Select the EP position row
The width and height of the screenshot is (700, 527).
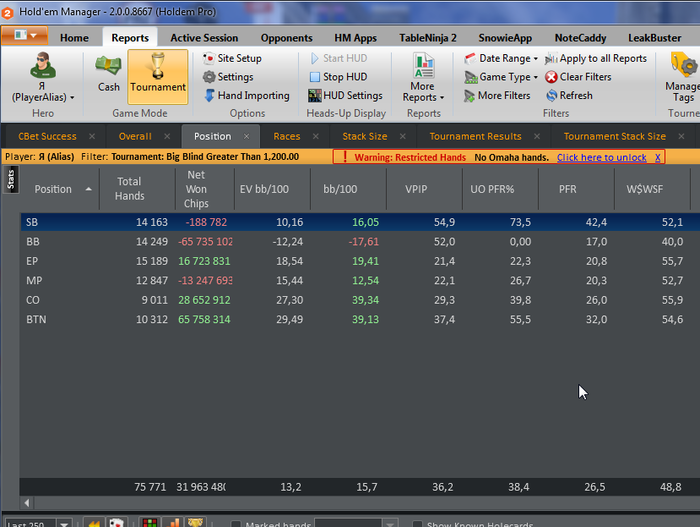tap(360, 261)
